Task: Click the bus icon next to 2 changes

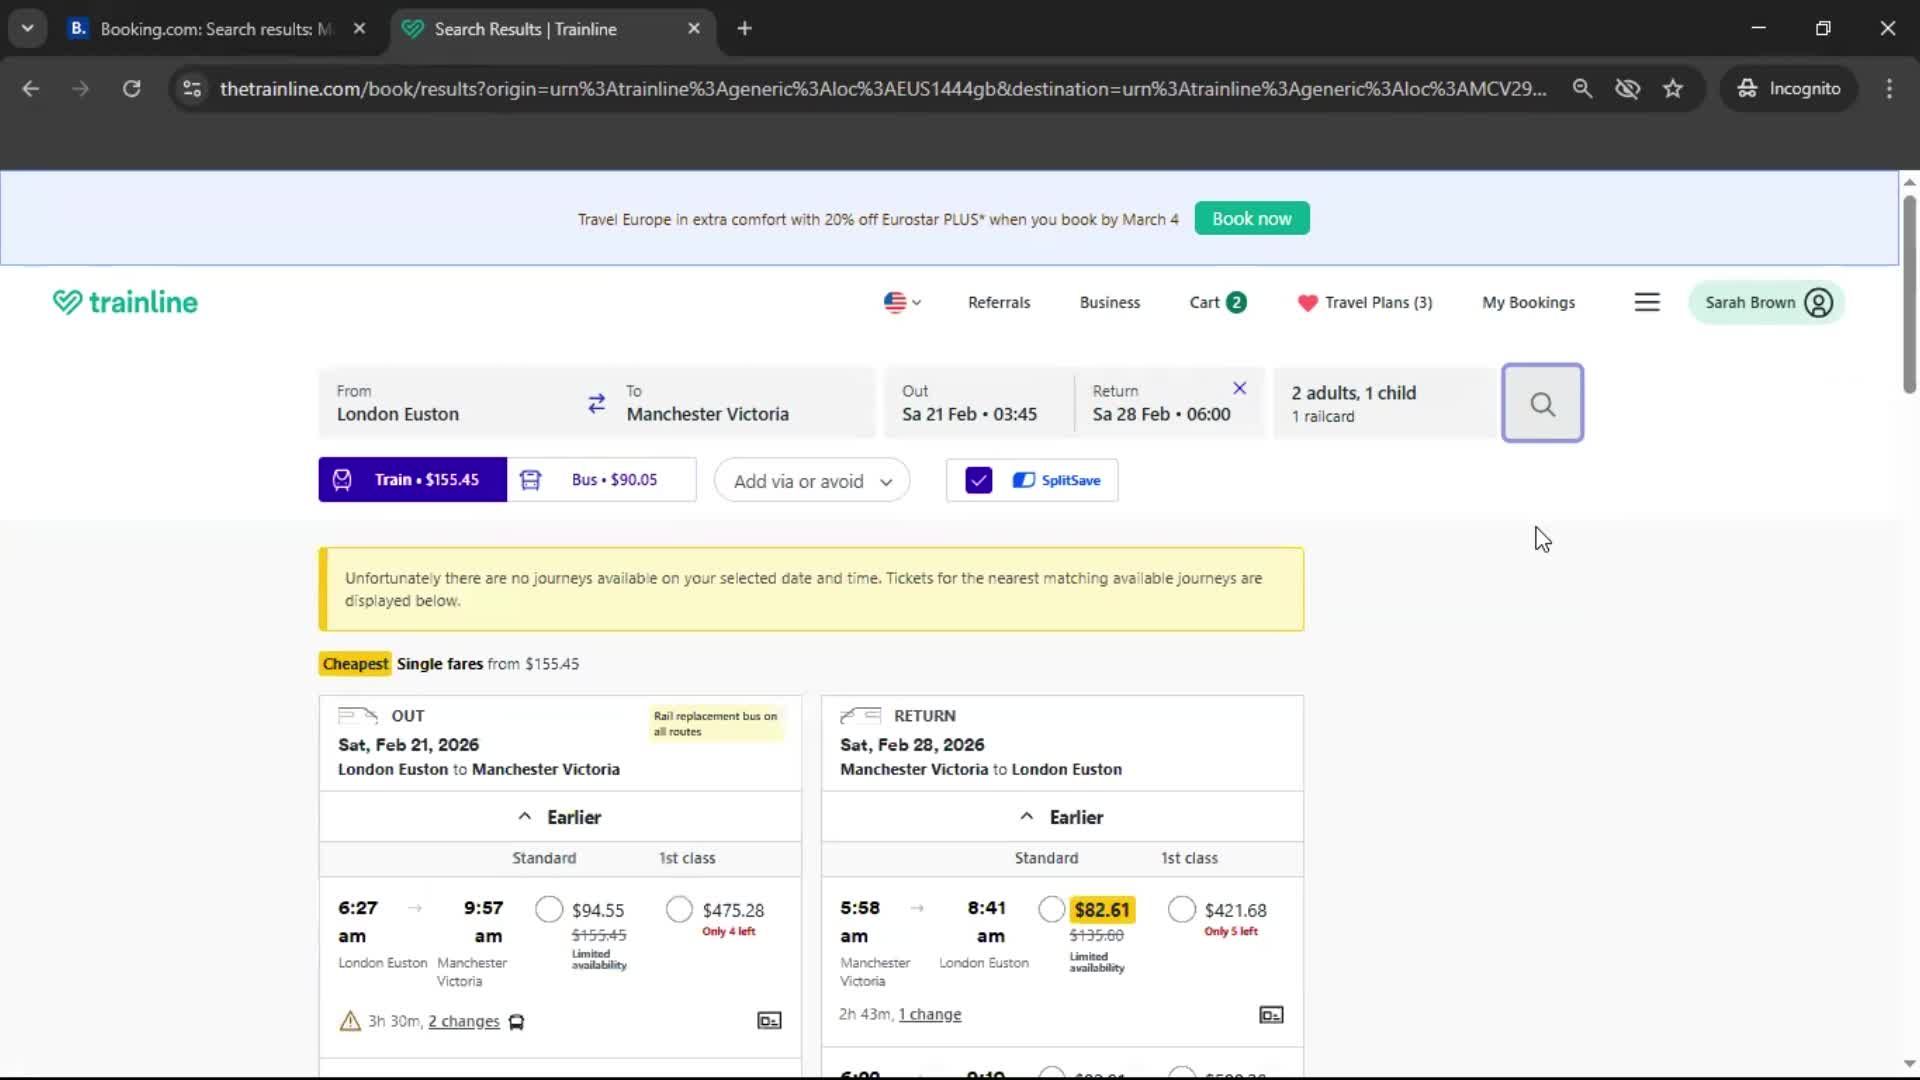Action: (517, 1022)
